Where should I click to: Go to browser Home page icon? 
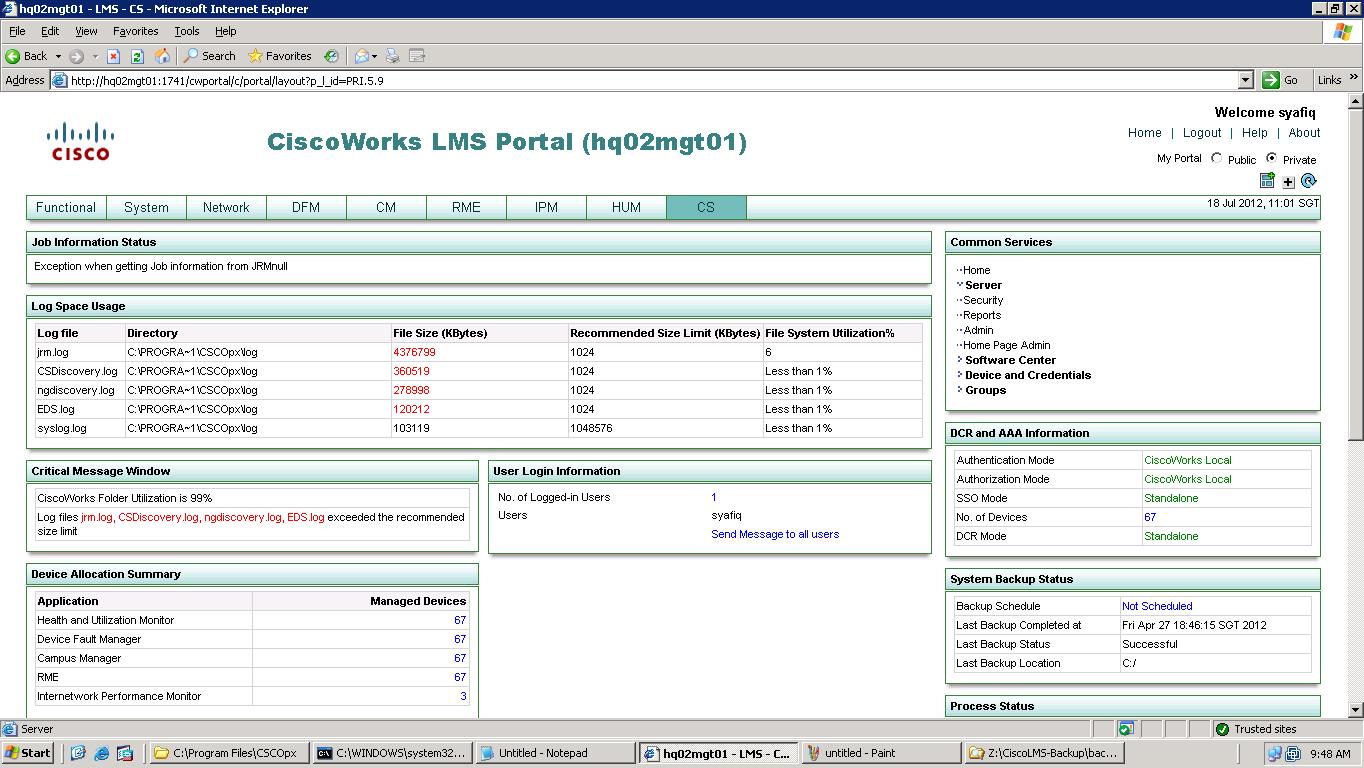point(162,56)
